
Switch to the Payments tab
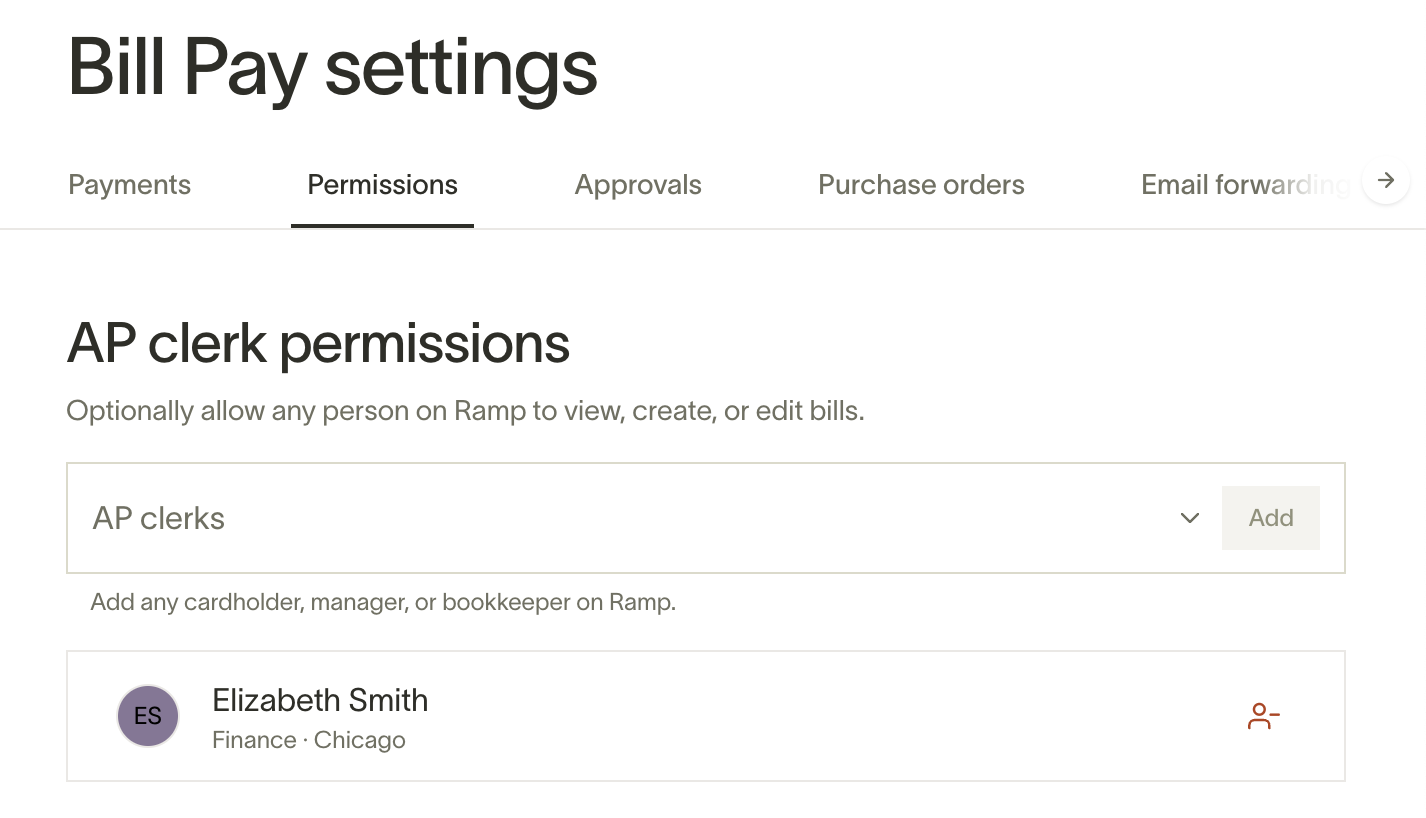pos(129,185)
